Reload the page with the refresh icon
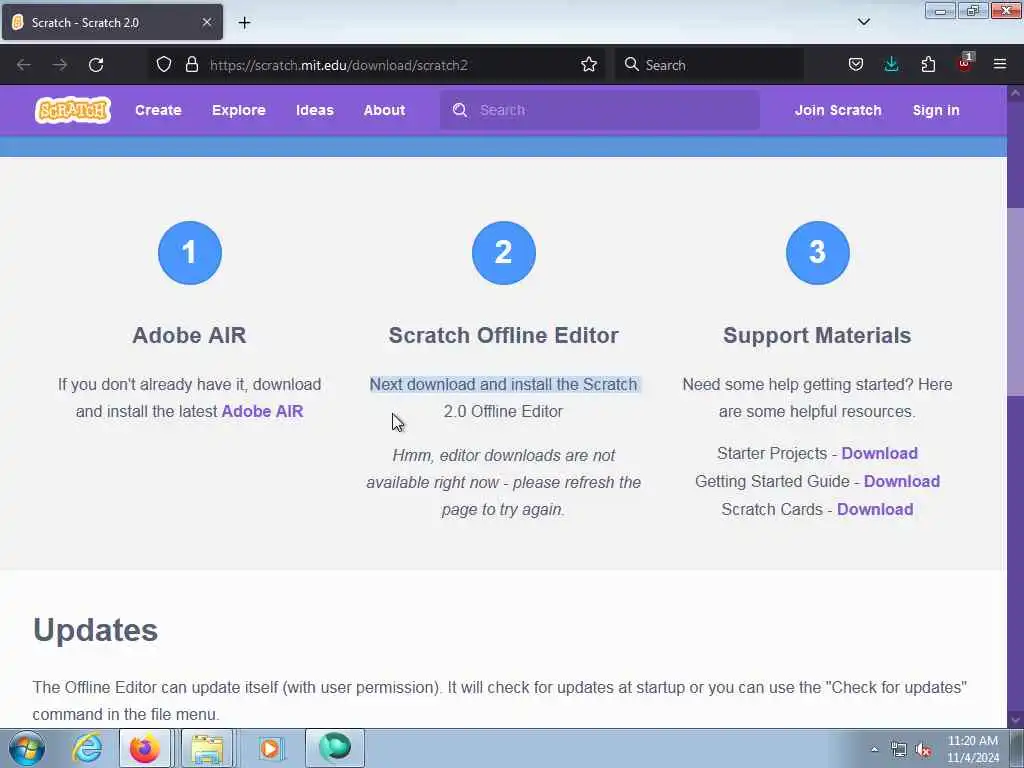1024x768 pixels. (x=96, y=65)
